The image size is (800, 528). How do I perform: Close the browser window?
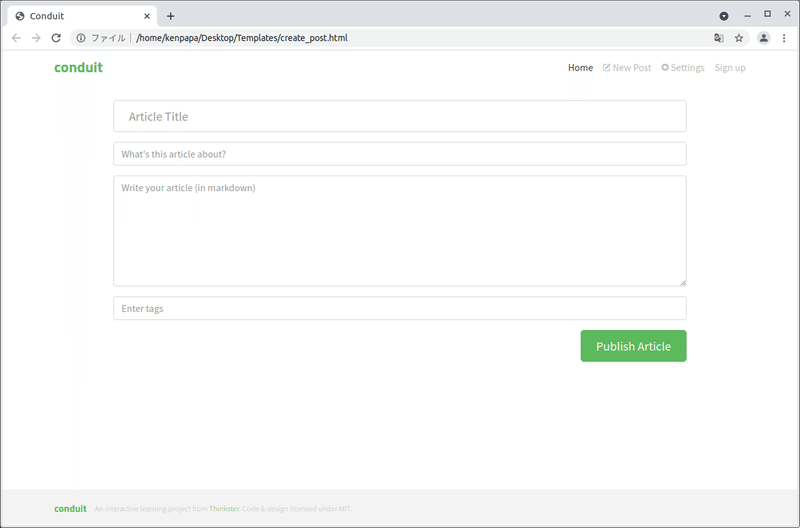tap(787, 14)
